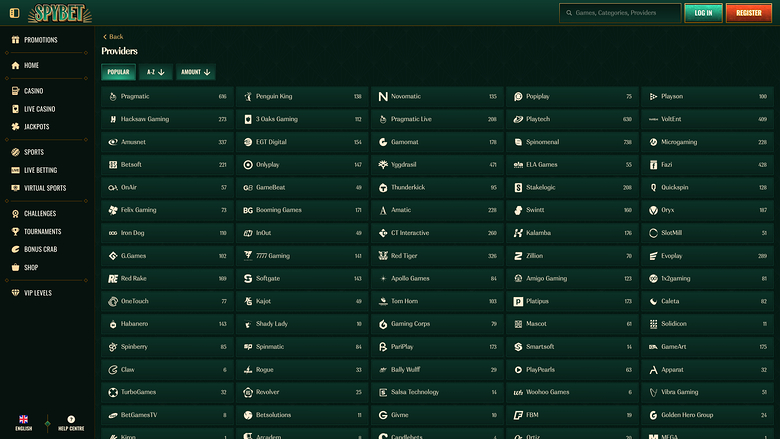Go Back from Providers page

coord(113,37)
